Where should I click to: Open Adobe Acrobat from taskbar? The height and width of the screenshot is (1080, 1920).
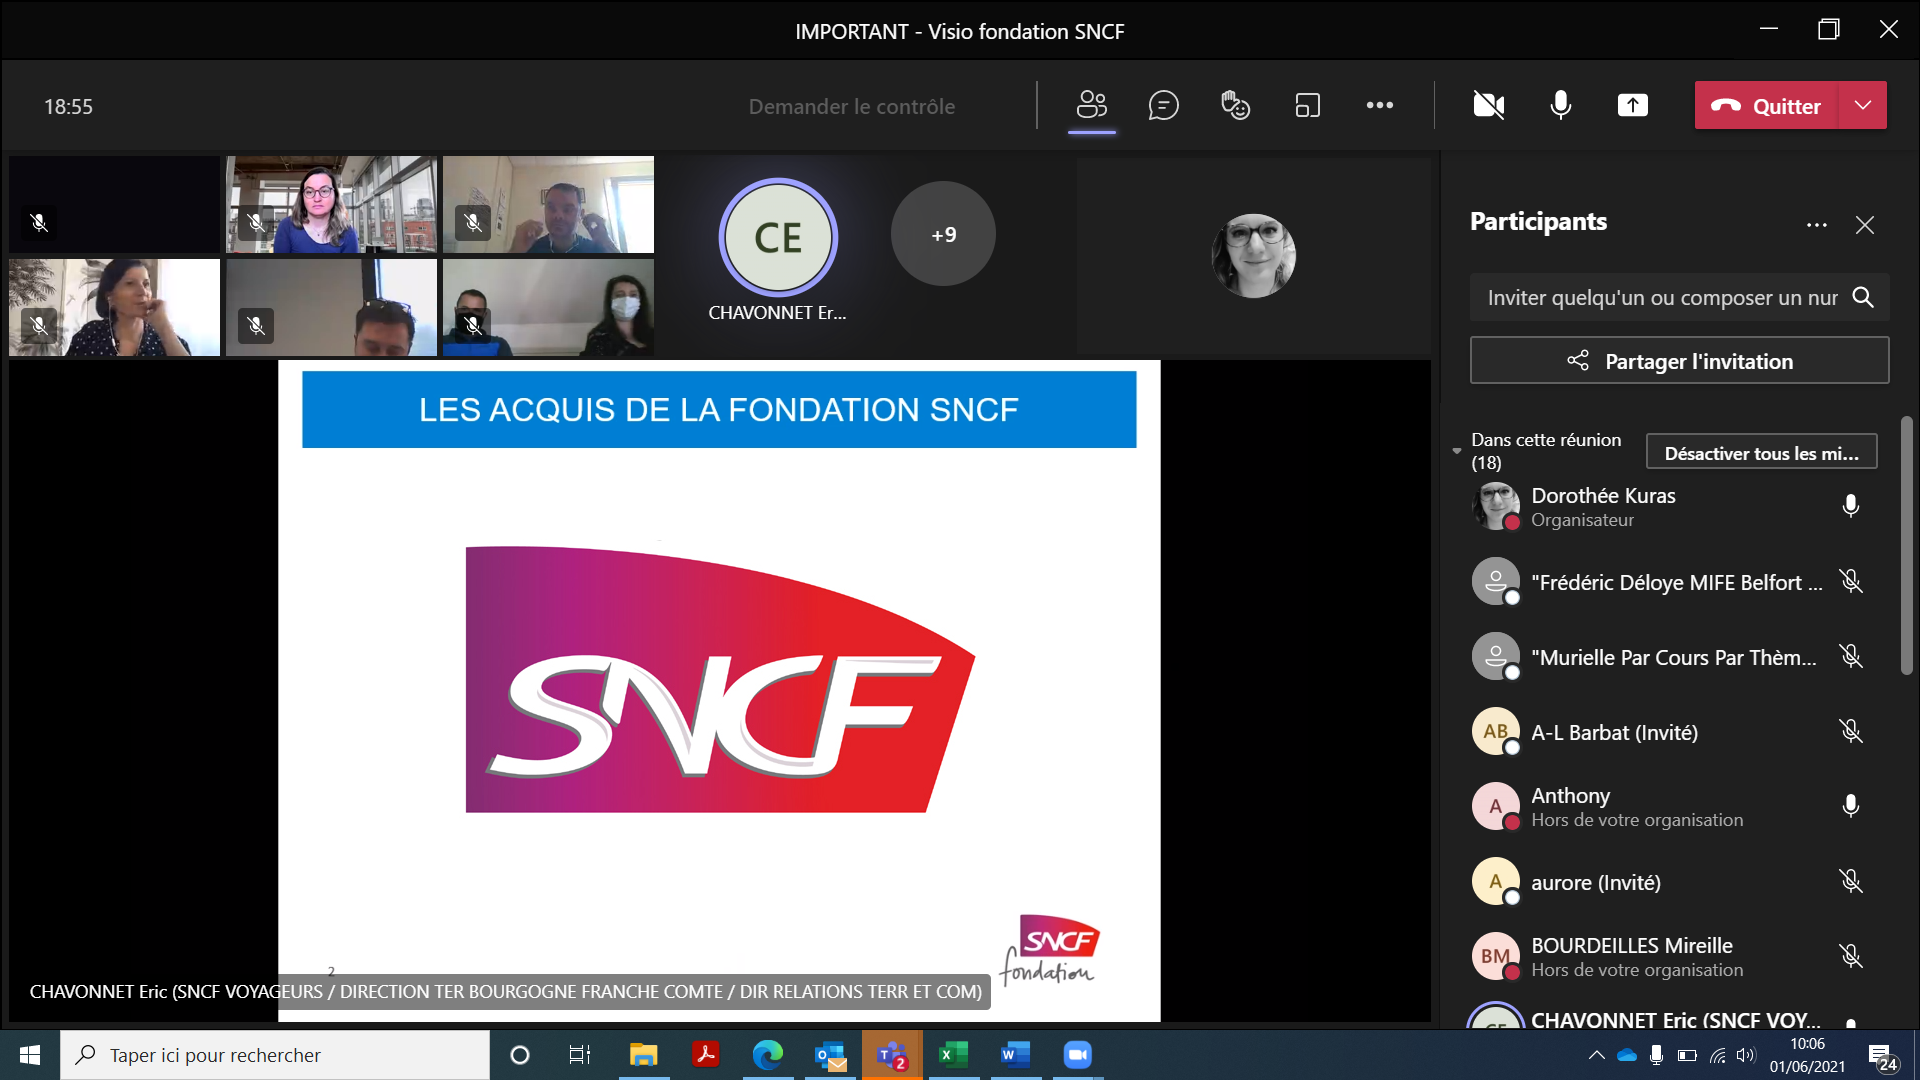(705, 1055)
